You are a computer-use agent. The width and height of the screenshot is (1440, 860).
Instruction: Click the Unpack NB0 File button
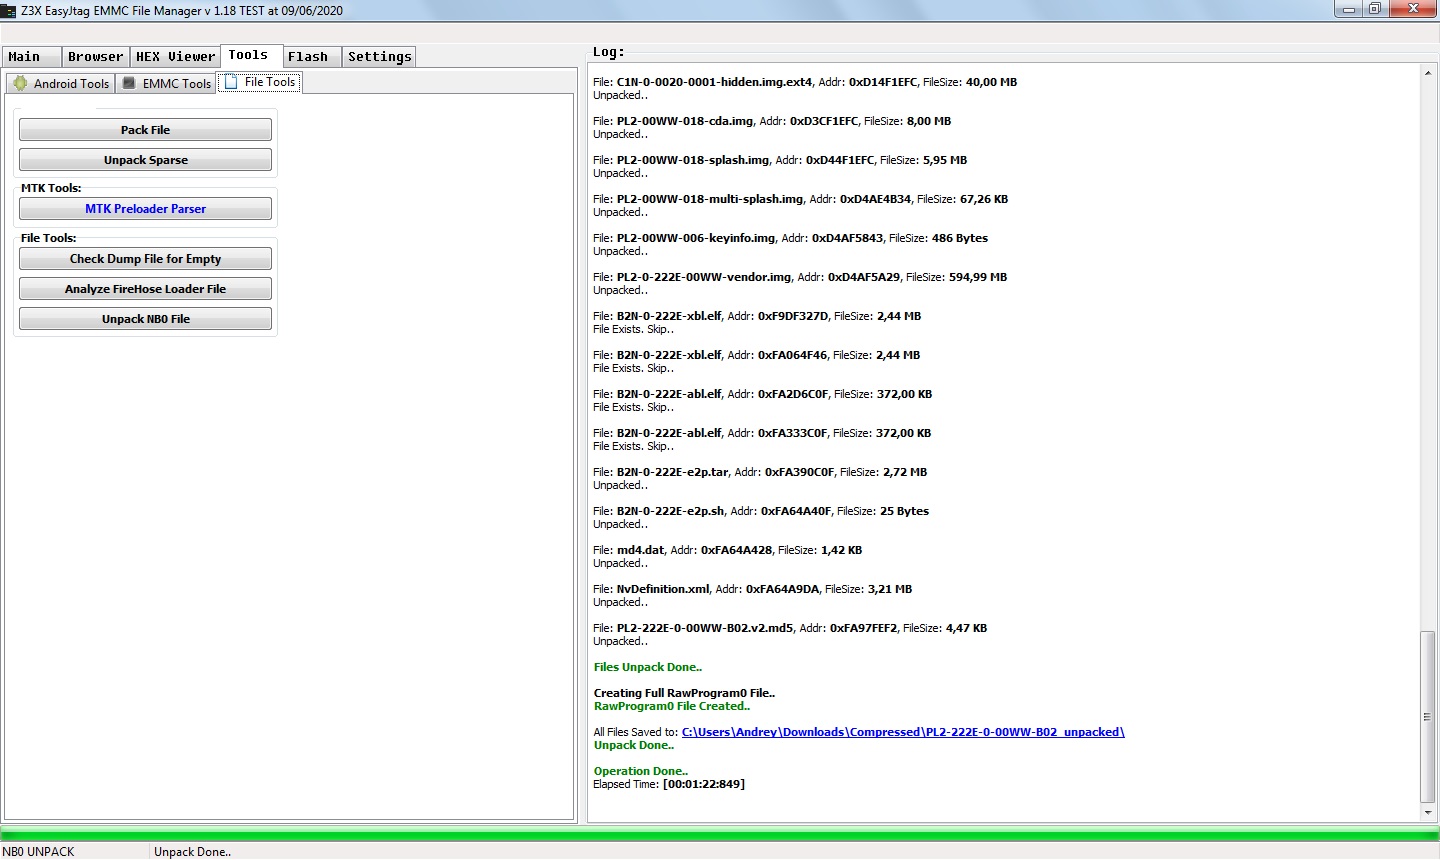click(x=145, y=319)
